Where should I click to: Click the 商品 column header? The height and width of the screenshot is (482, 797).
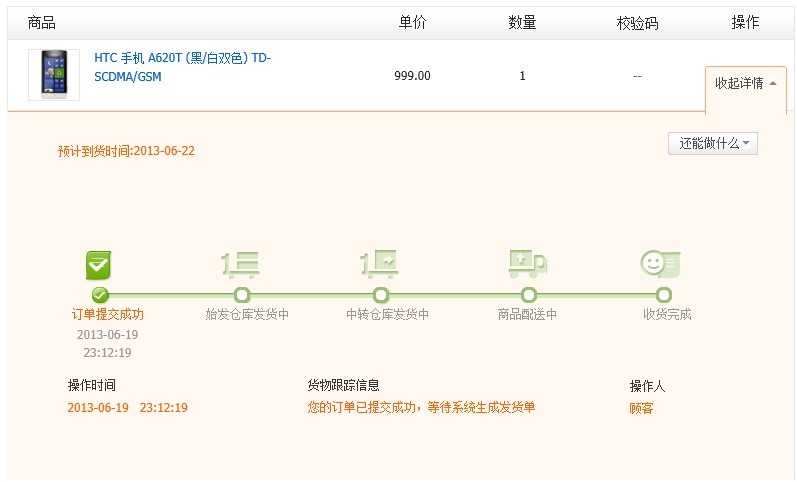click(42, 22)
